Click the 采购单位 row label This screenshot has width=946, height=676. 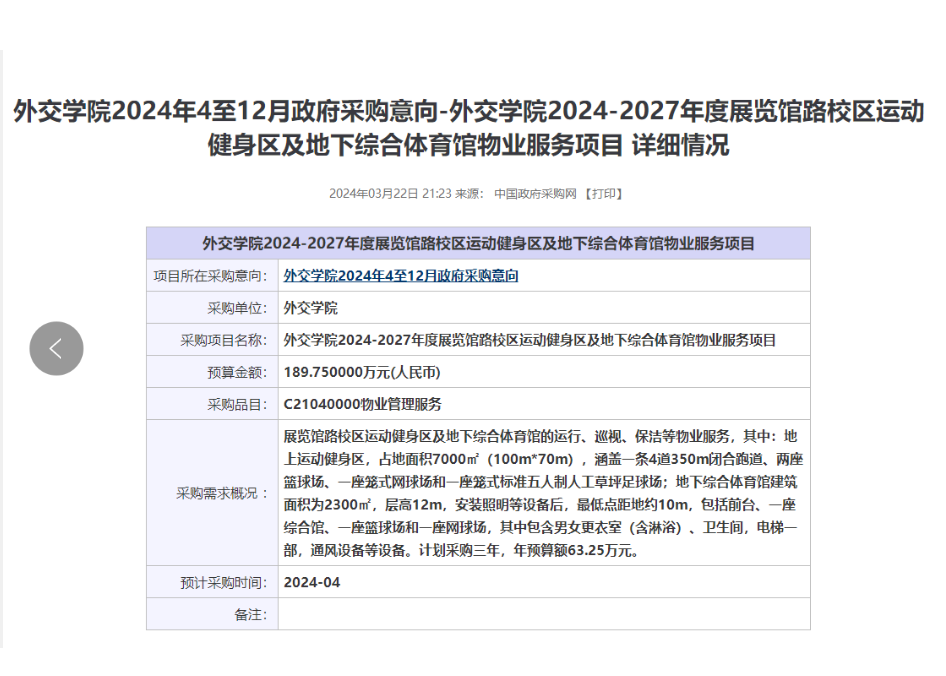[237, 308]
